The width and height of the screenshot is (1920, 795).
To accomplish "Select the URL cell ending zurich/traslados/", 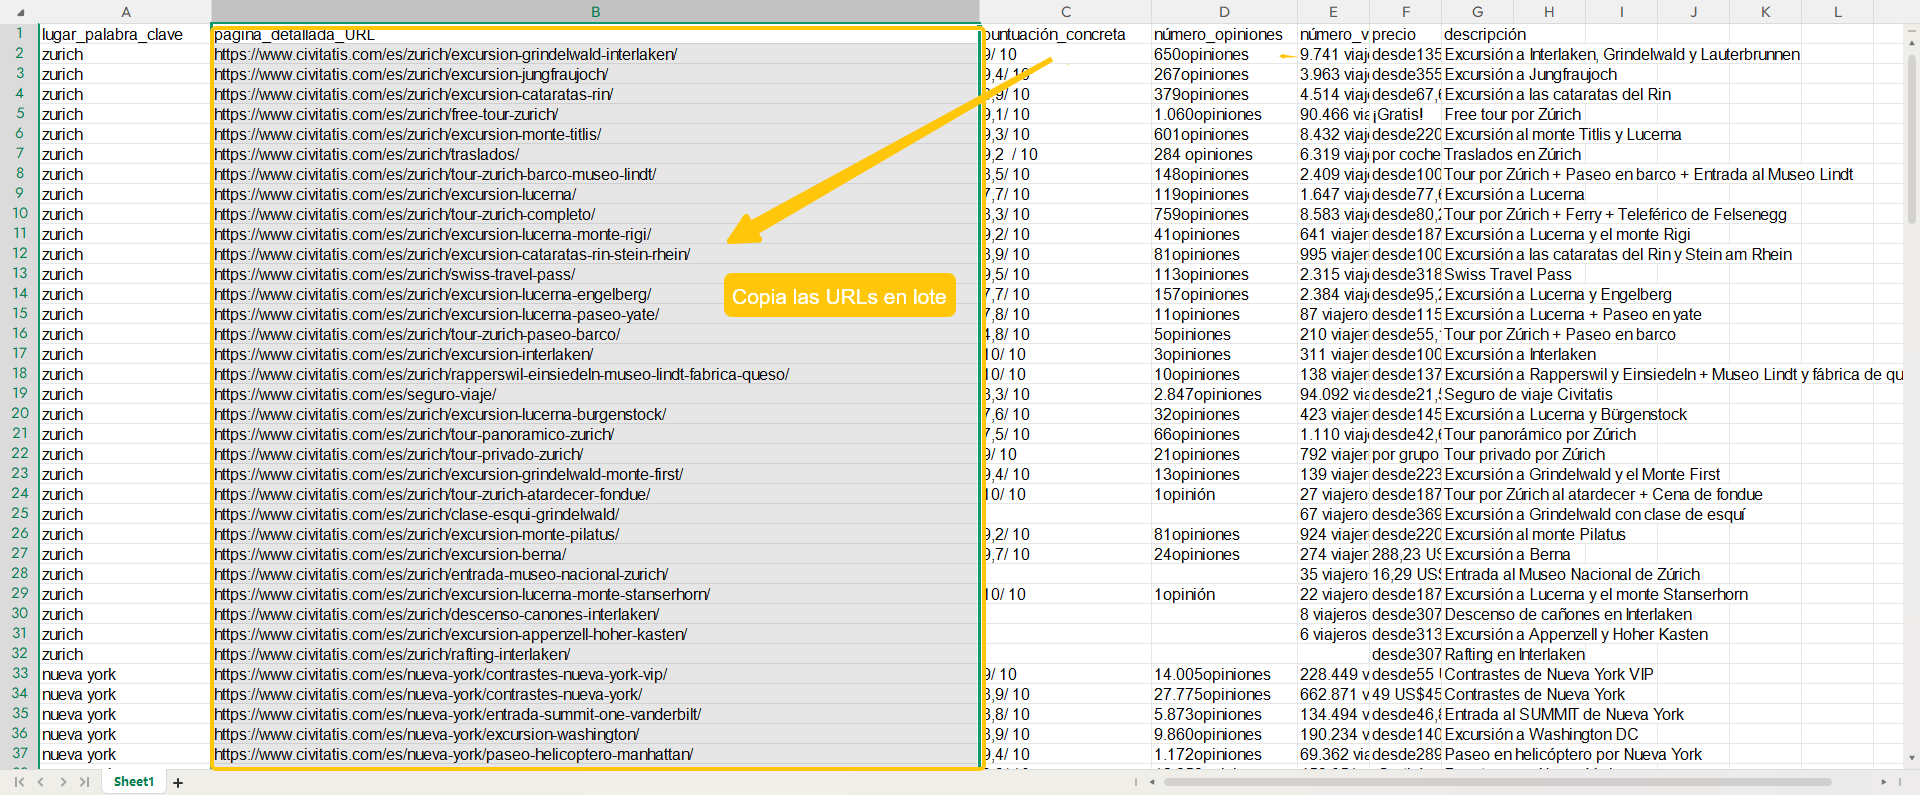I will click(x=596, y=154).
